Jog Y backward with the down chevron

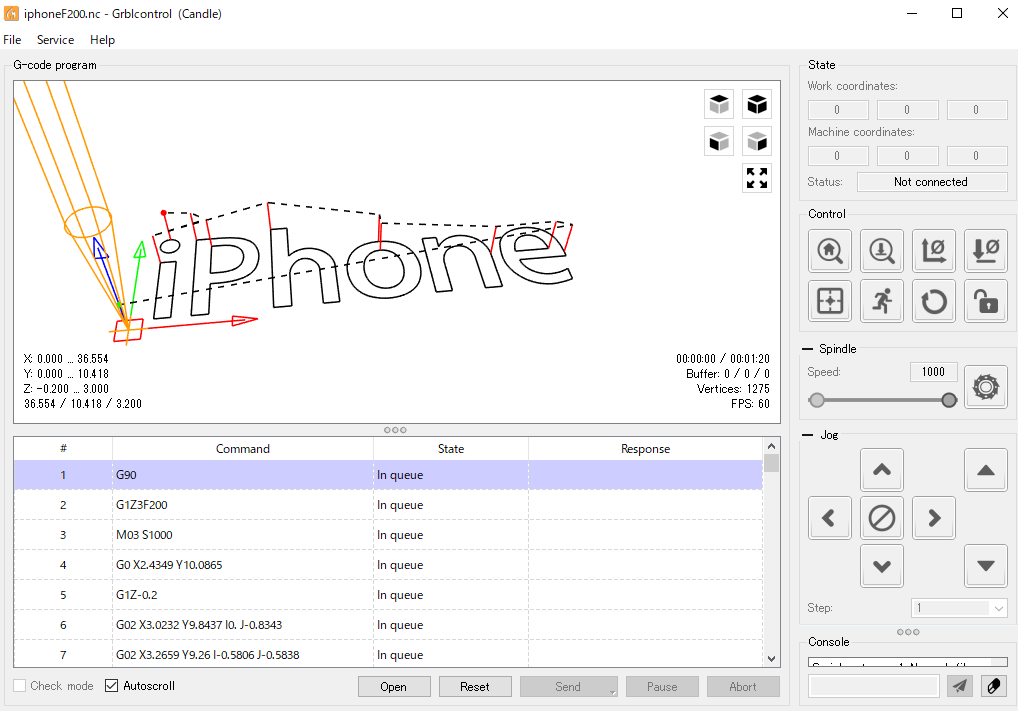(882, 566)
